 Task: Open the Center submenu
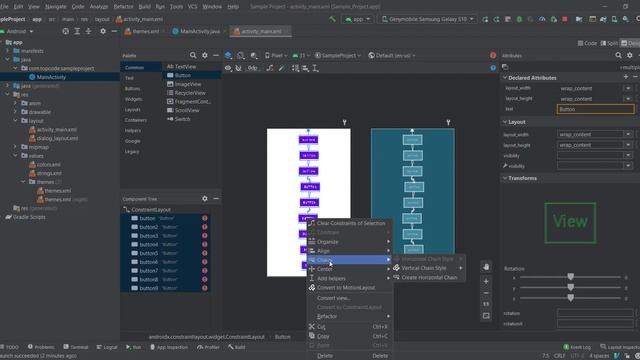[350, 269]
